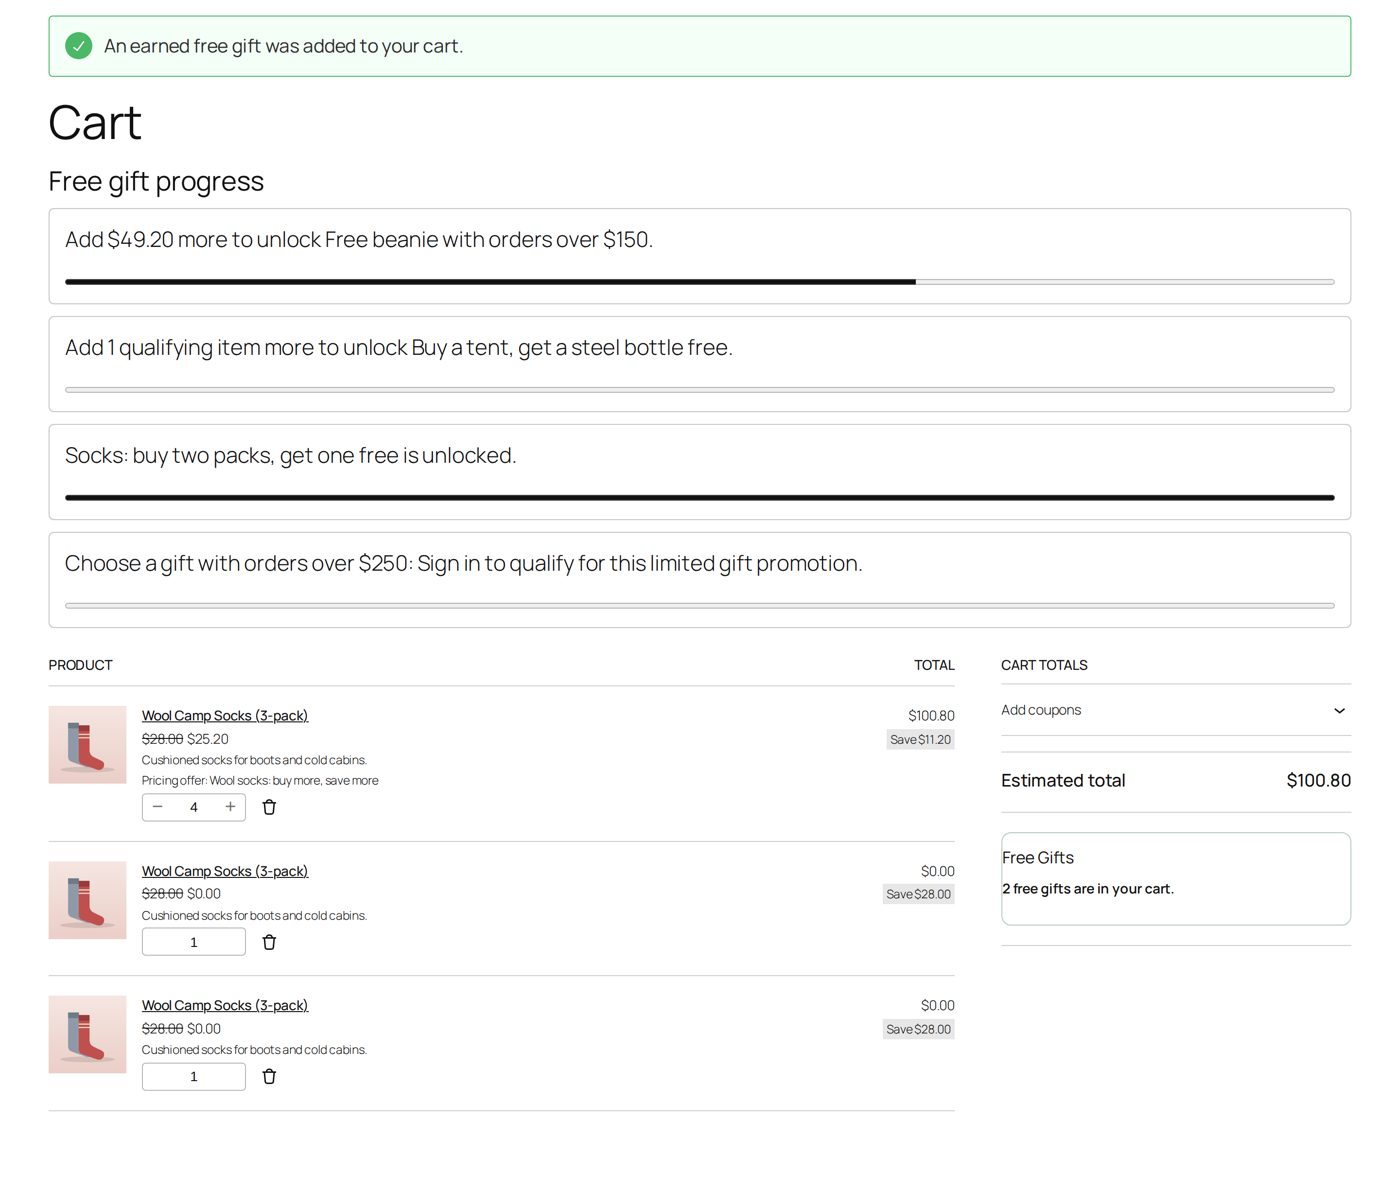Click the full socks offer progress bar
This screenshot has height=1190, width=1400.
click(700, 498)
